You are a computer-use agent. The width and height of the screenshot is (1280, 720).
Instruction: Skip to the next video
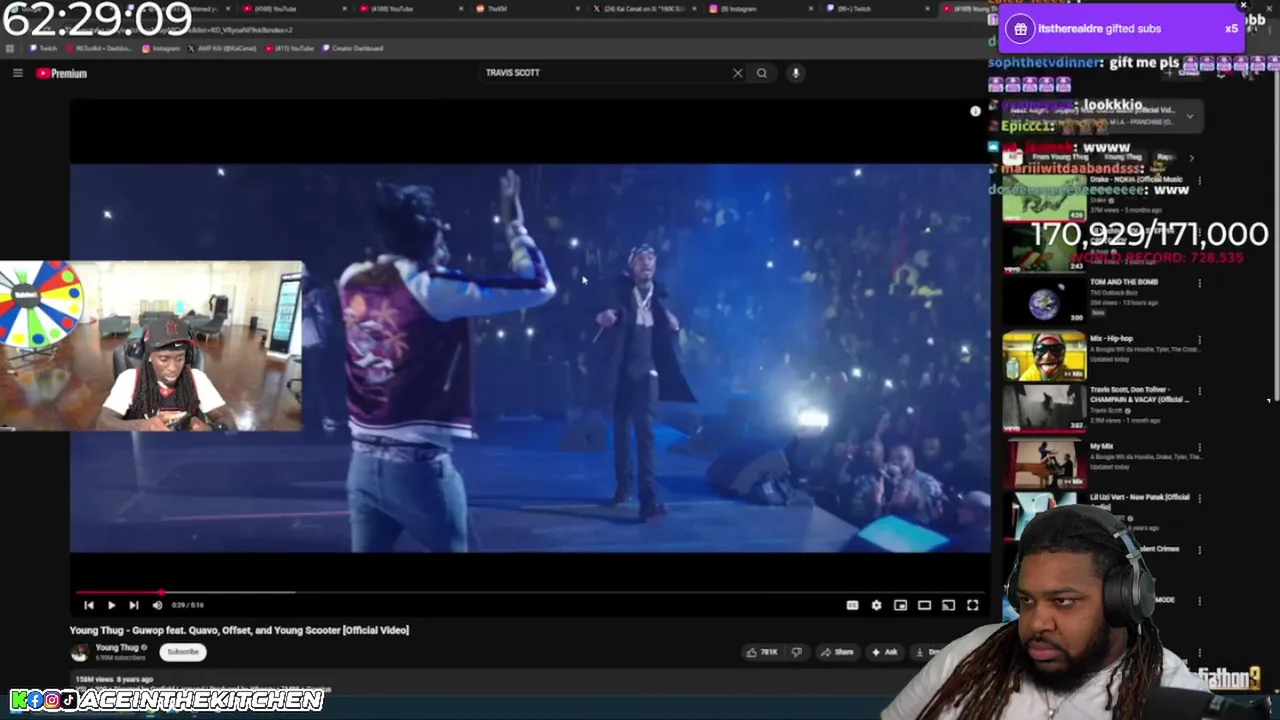pos(134,605)
